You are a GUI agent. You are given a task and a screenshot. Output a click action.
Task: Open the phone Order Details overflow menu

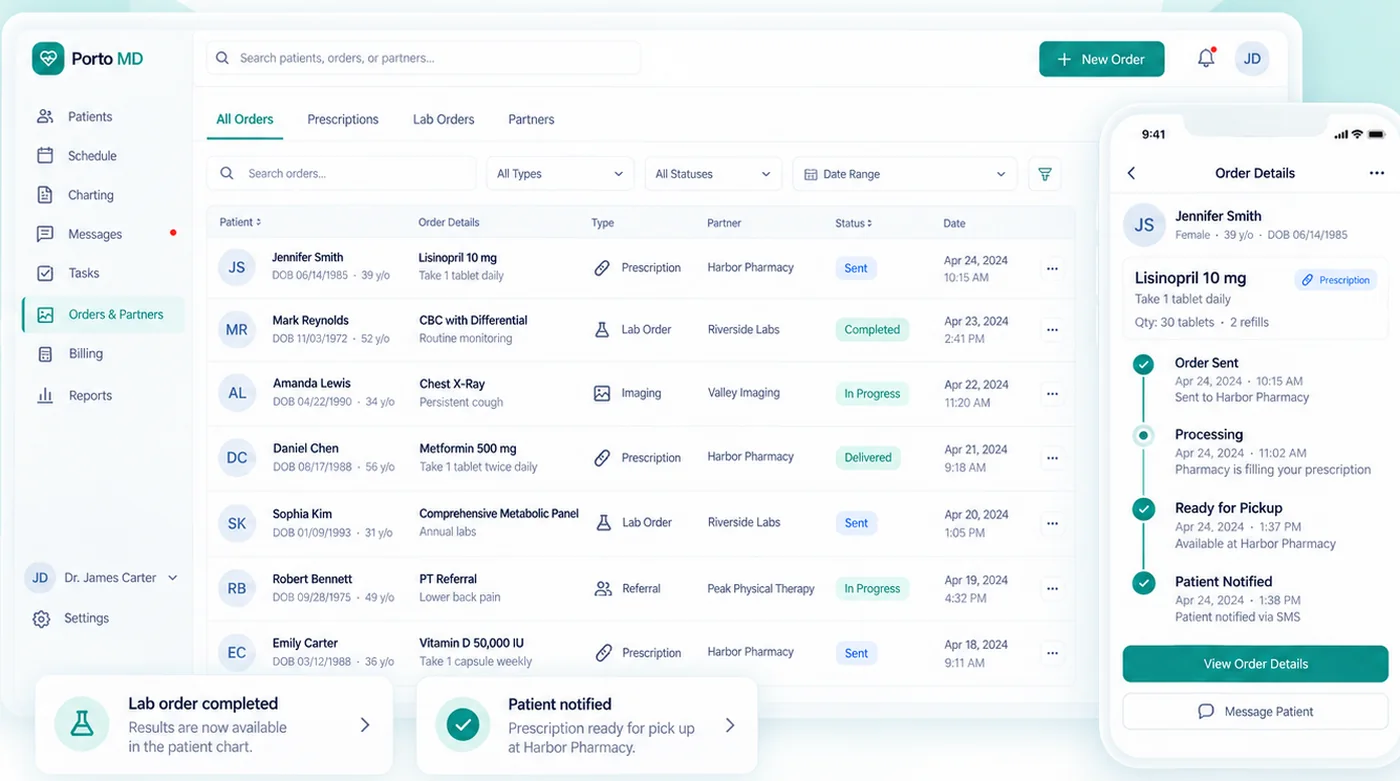coord(1377,173)
